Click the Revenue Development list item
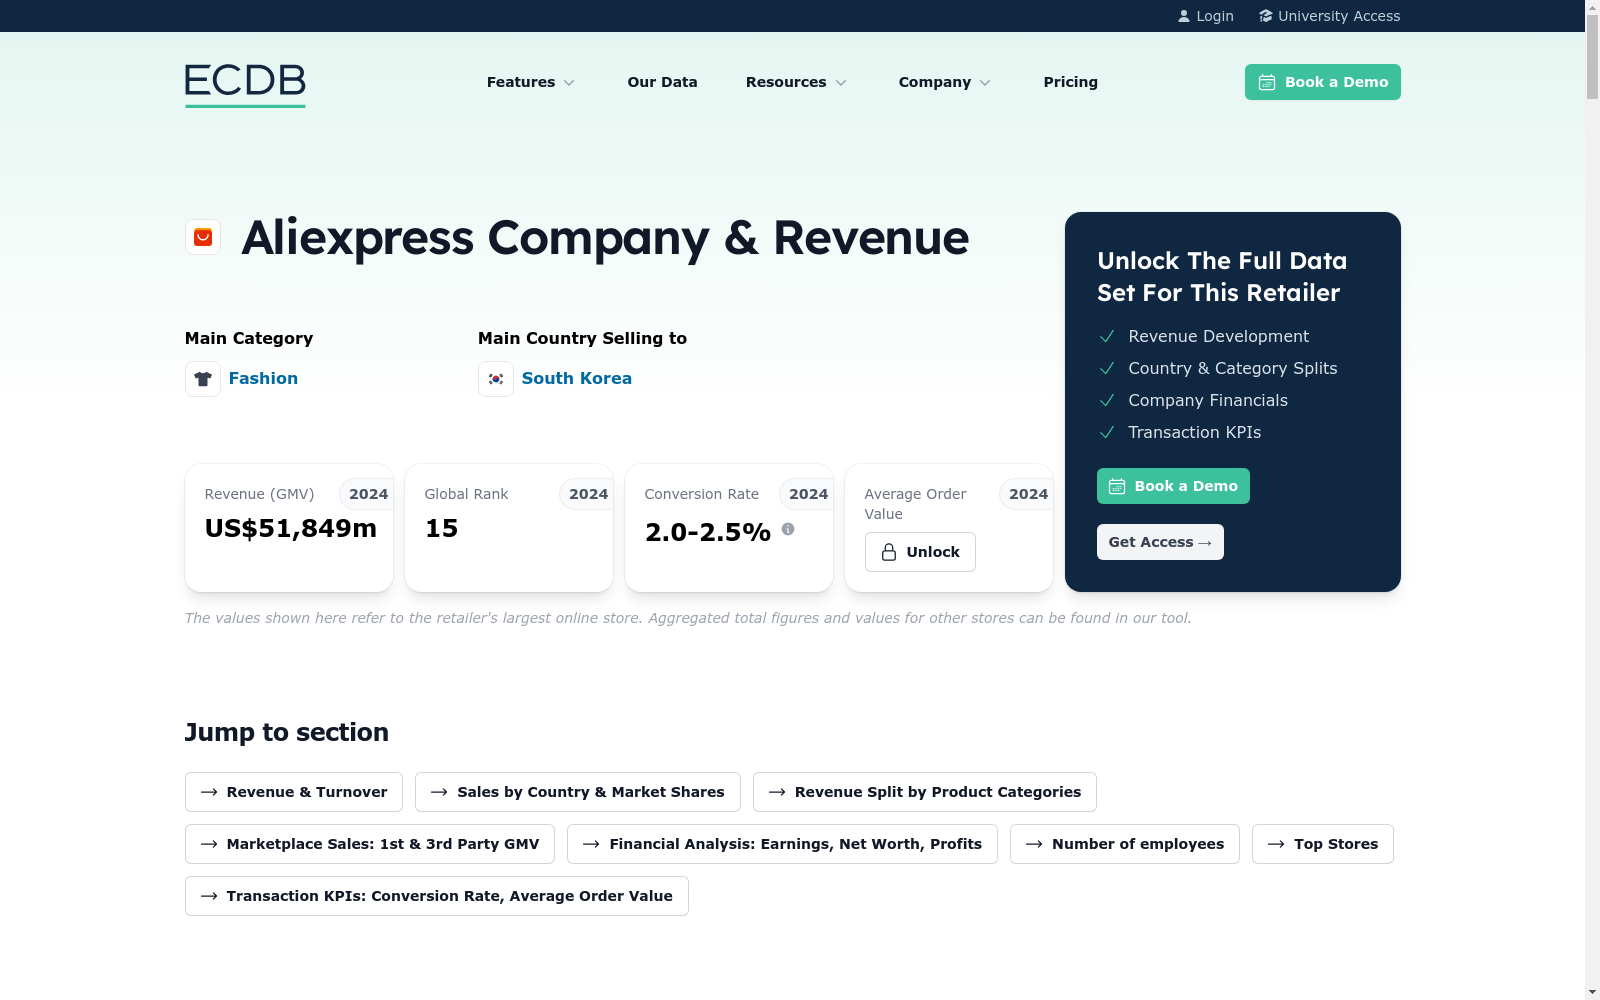Viewport: 1600px width, 1000px height. [x=1218, y=336]
